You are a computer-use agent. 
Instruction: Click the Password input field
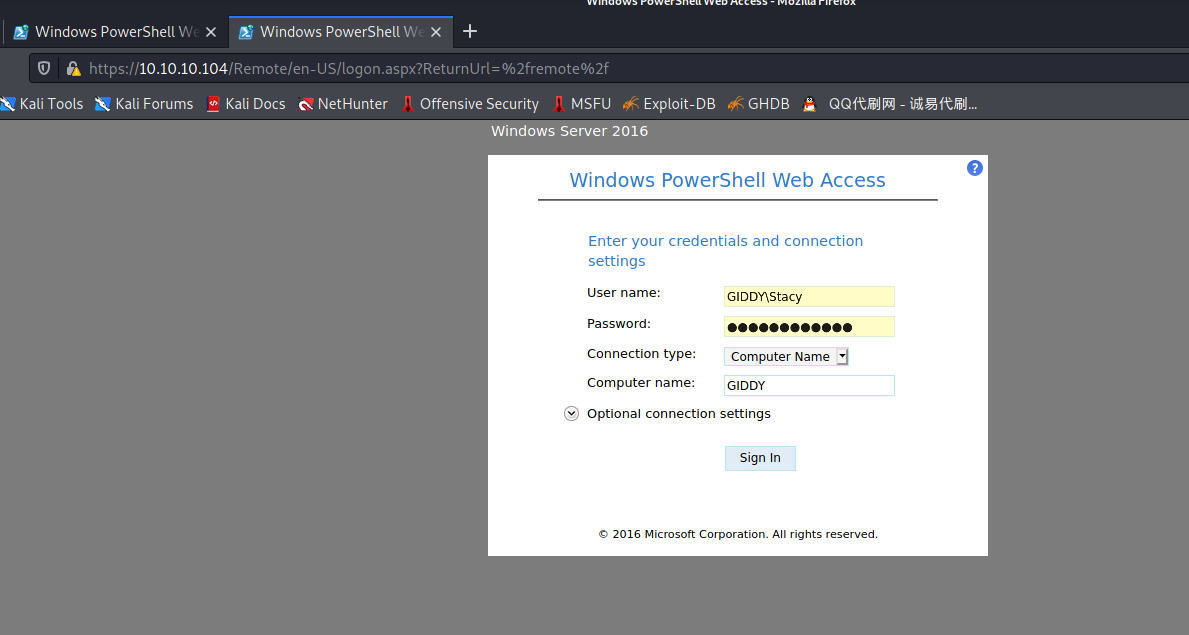809,327
